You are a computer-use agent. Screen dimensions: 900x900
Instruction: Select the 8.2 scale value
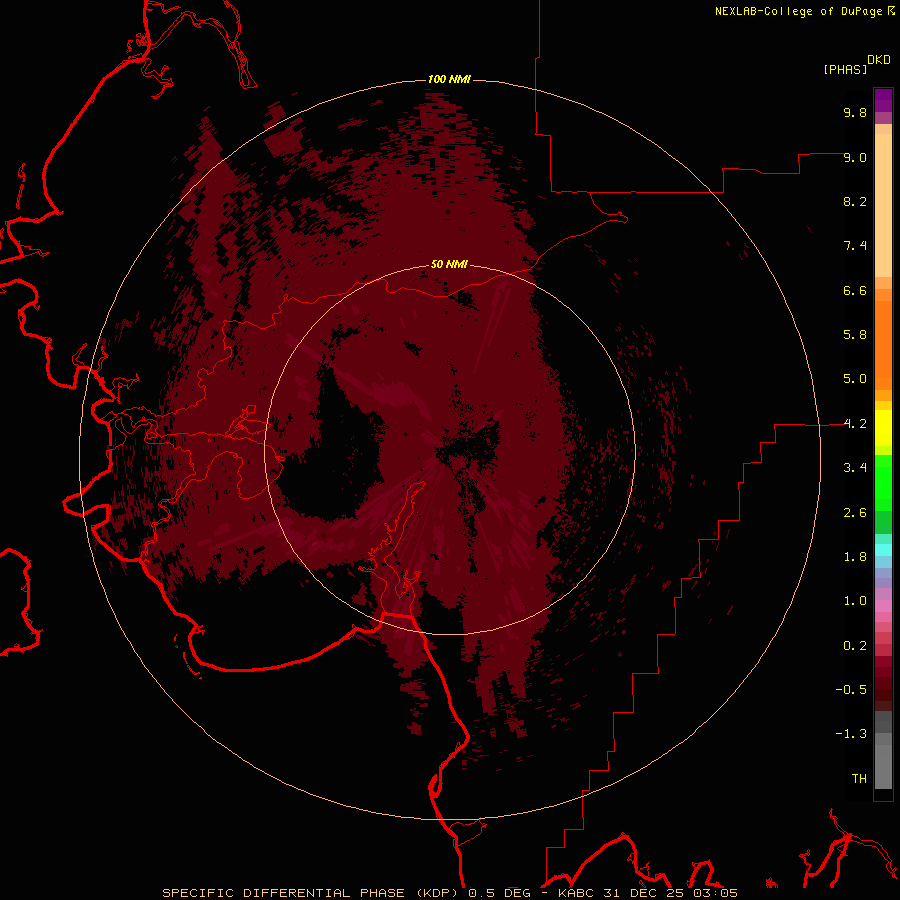855,201
